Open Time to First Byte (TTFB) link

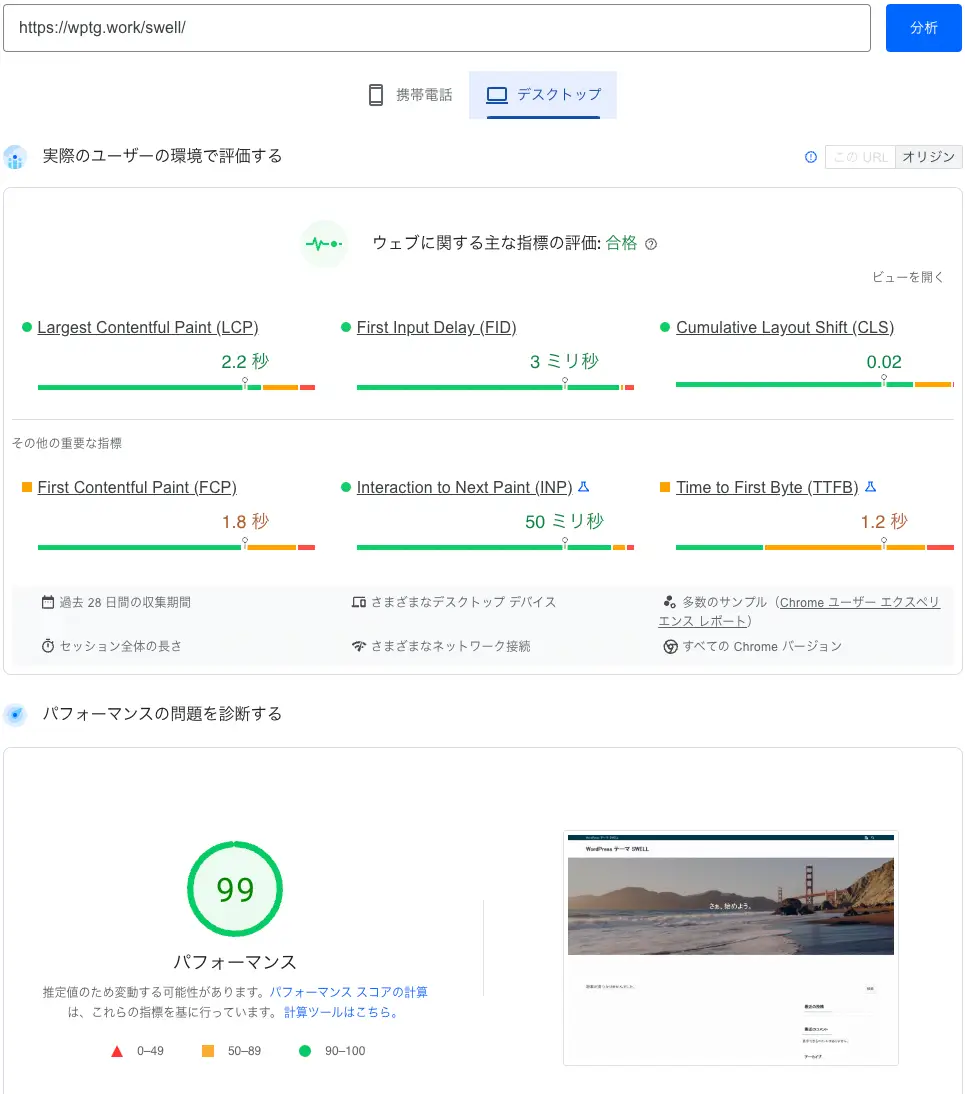coord(767,487)
